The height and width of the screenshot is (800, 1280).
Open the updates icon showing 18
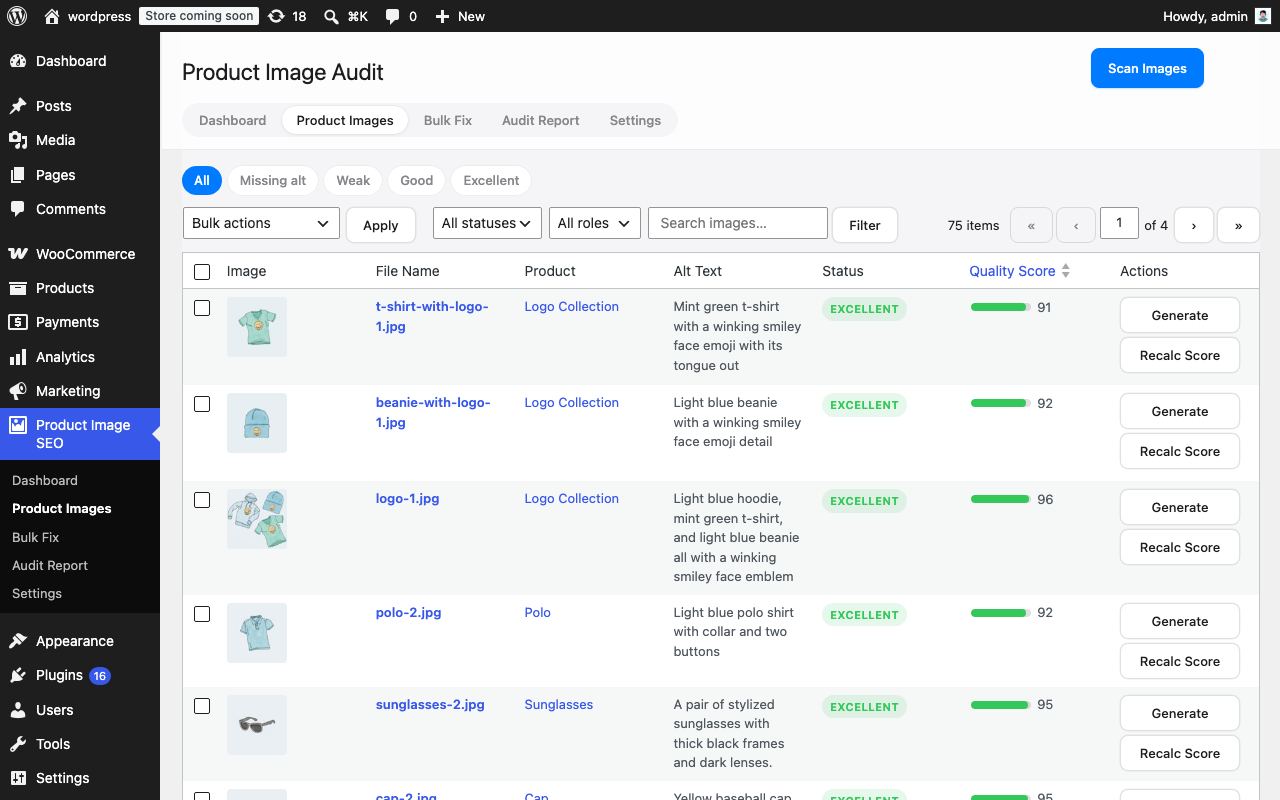point(277,16)
